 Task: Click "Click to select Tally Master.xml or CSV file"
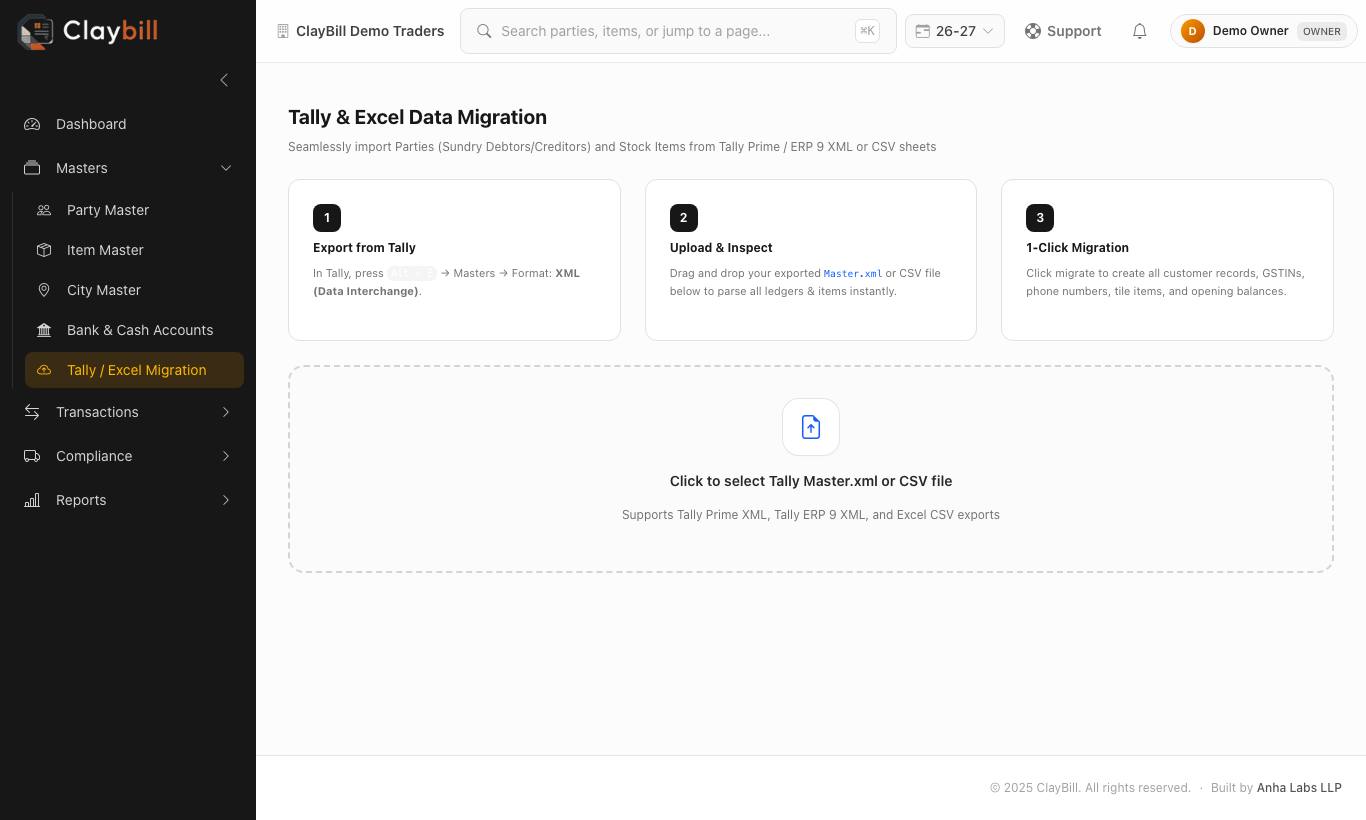(811, 481)
